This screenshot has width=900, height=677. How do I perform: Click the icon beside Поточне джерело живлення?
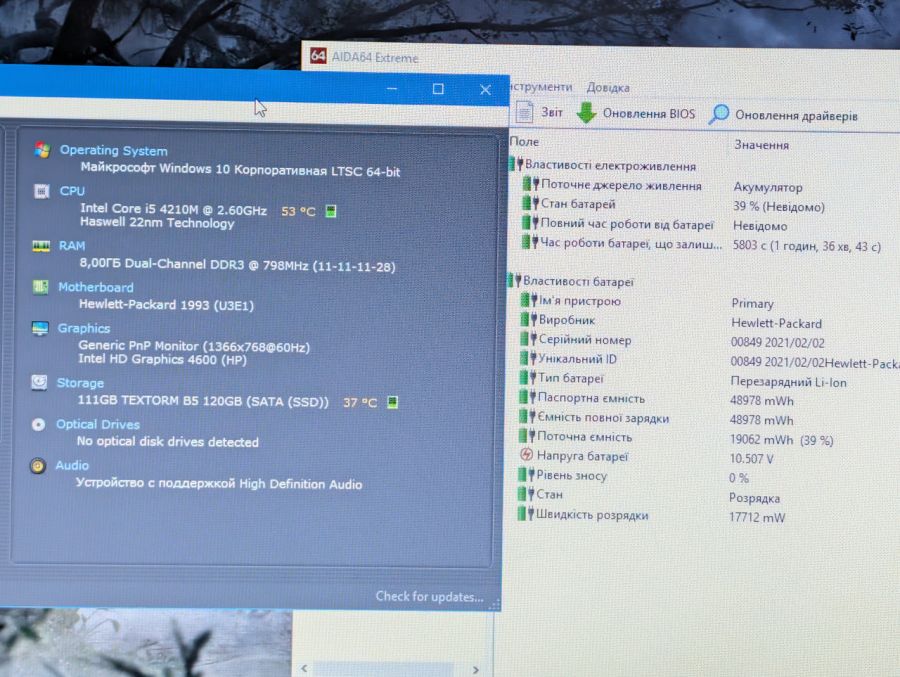point(530,184)
